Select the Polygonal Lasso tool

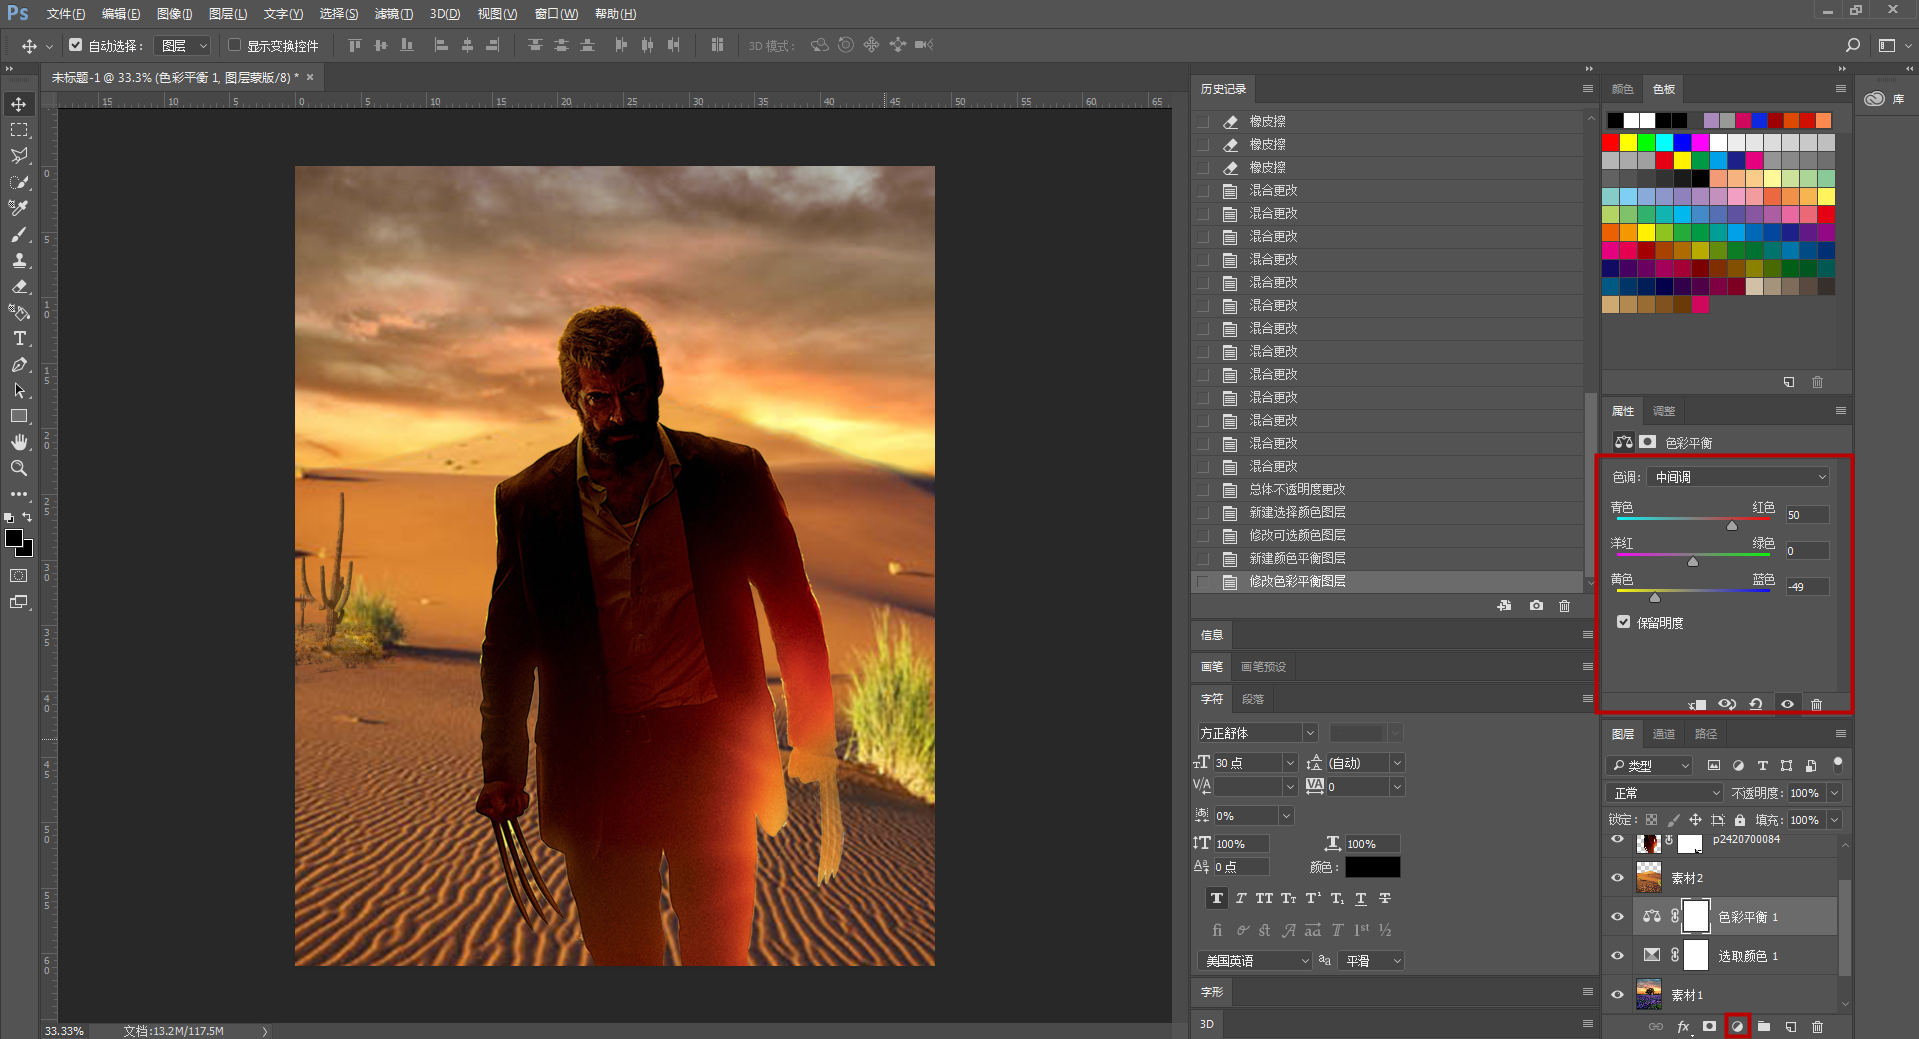tap(19, 156)
